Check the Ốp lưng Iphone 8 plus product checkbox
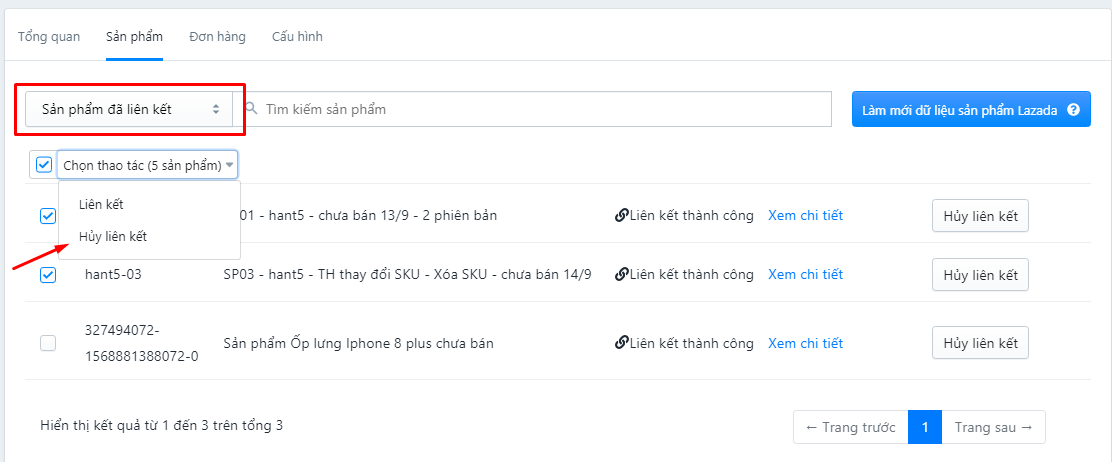Viewport: 1112px width, 462px height. (48, 343)
